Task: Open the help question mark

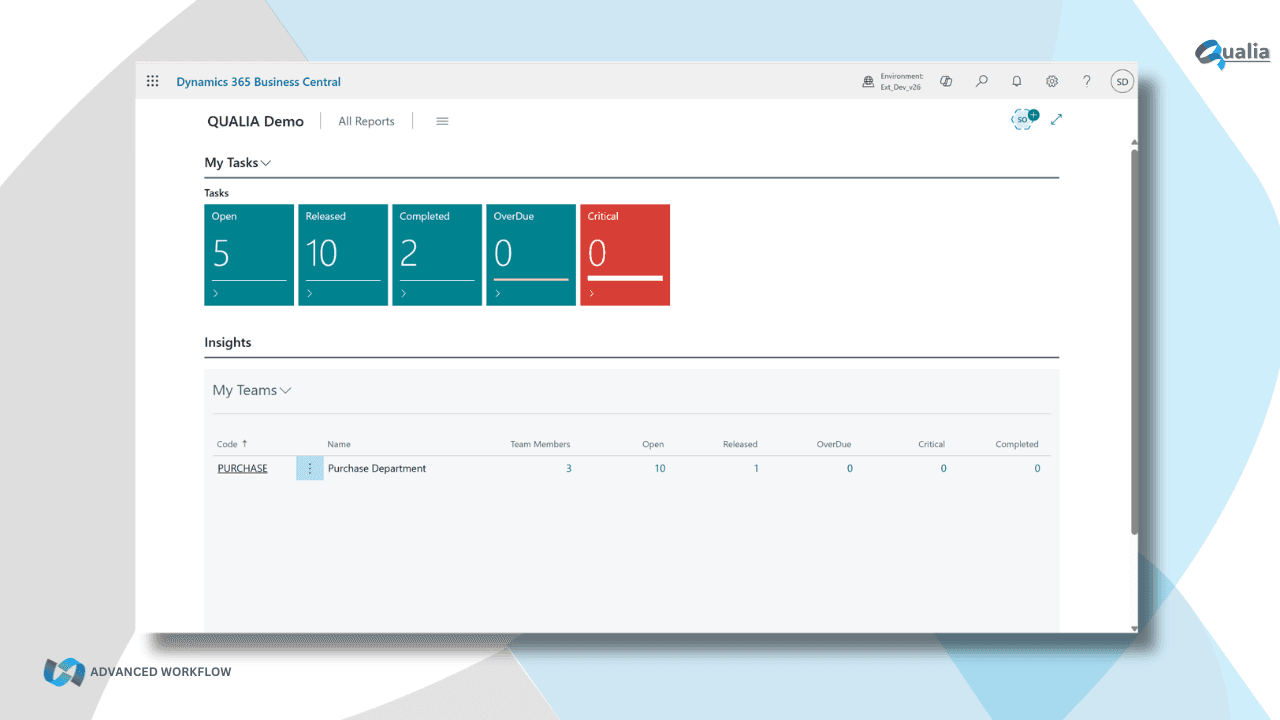Action: pyautogui.click(x=1087, y=82)
